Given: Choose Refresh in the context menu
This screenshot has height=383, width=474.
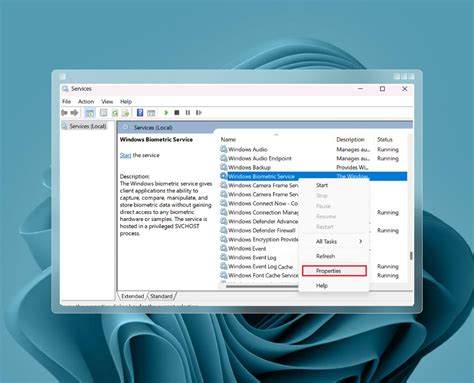Looking at the screenshot, I should 334,256.
